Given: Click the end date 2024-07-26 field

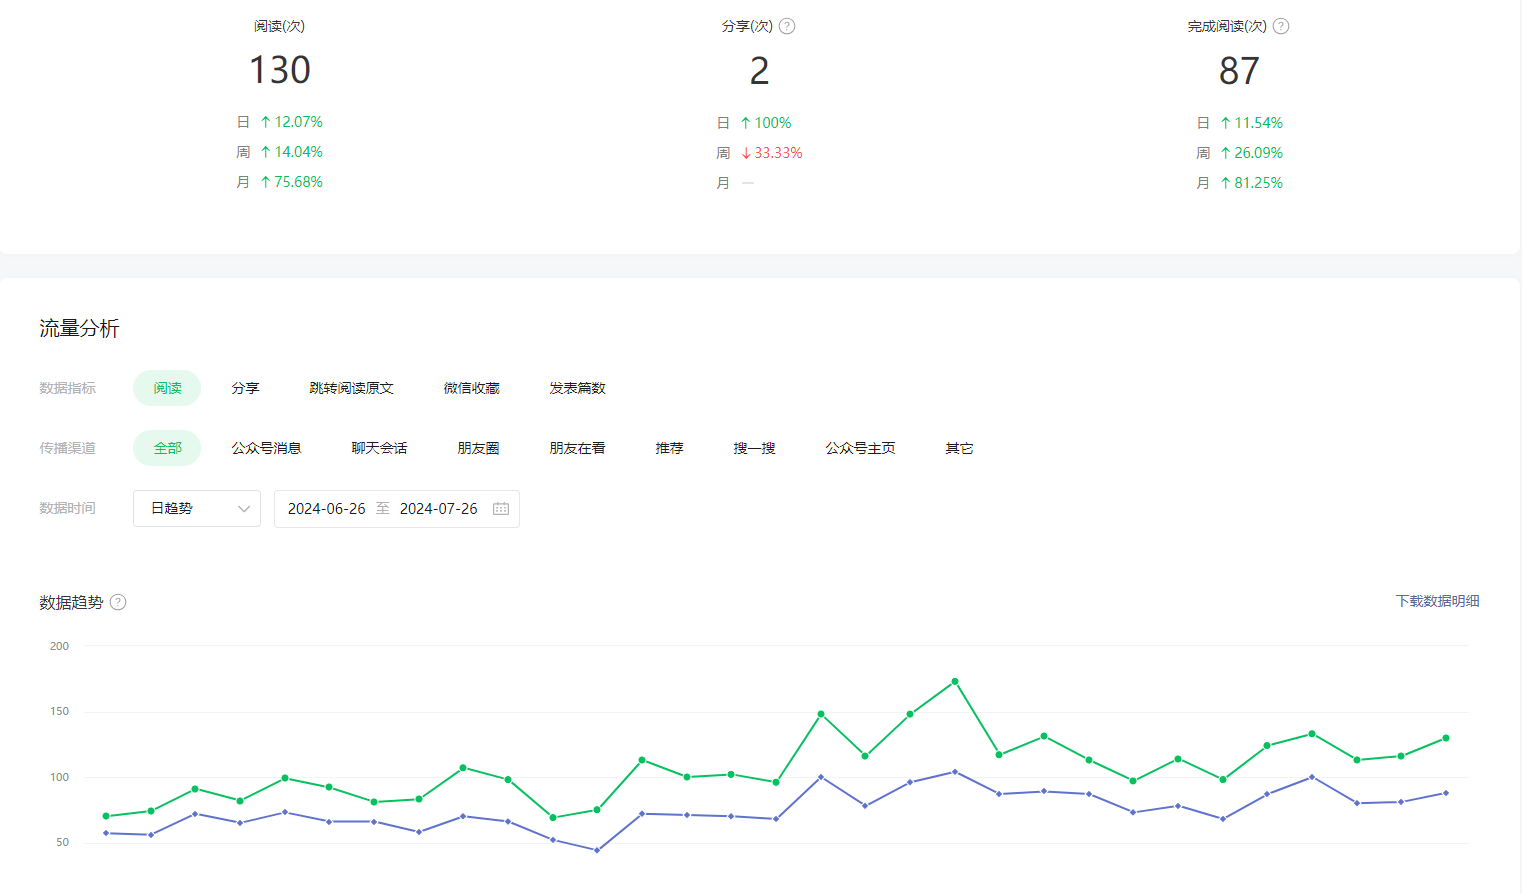Looking at the screenshot, I should coord(439,509).
